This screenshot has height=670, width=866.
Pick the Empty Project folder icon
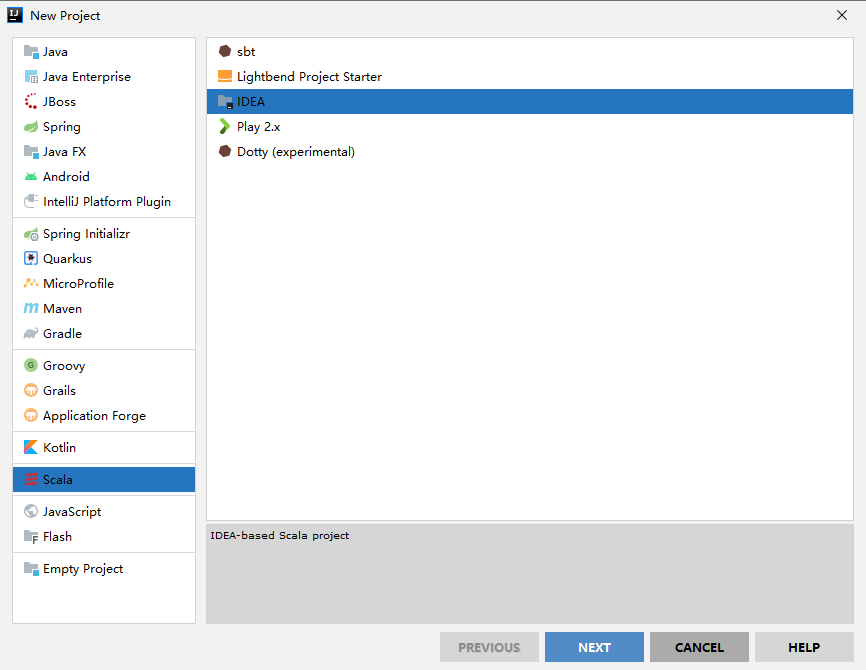point(31,568)
